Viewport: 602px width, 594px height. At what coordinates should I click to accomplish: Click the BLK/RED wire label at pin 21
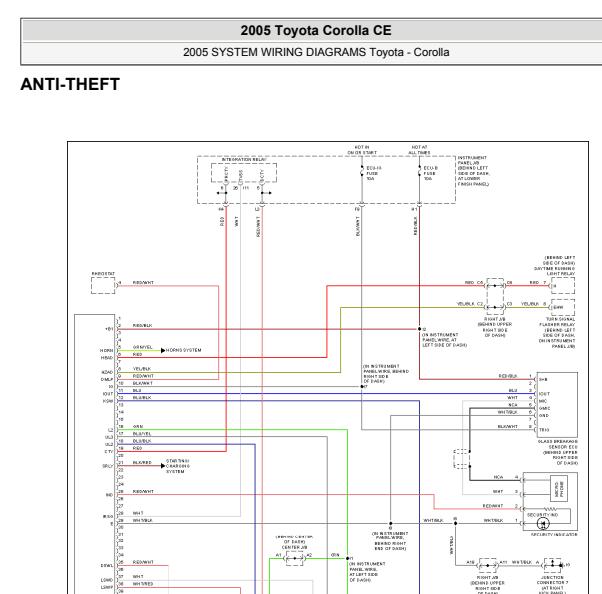(x=142, y=463)
